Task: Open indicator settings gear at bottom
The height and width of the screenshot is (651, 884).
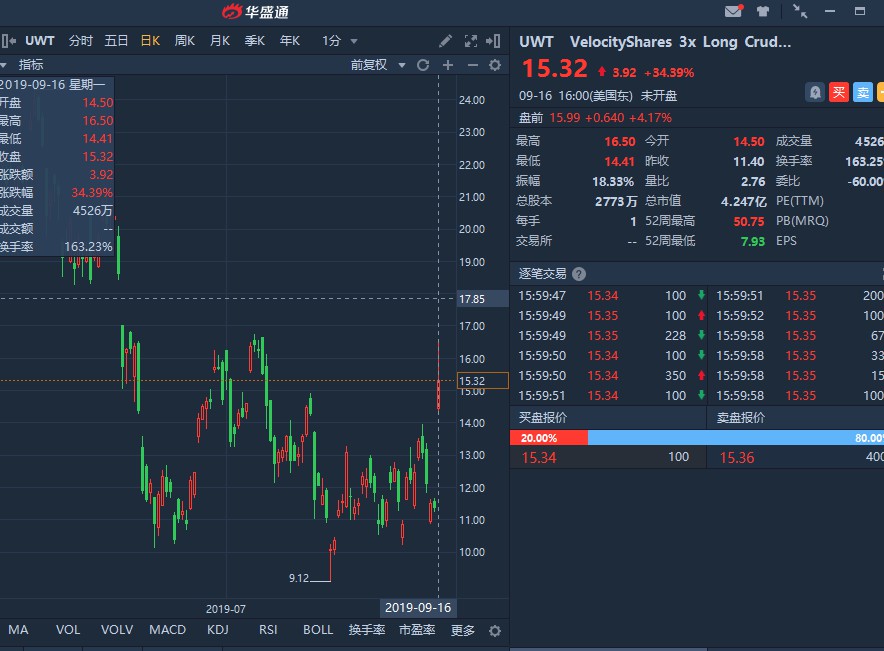Action: [495, 631]
